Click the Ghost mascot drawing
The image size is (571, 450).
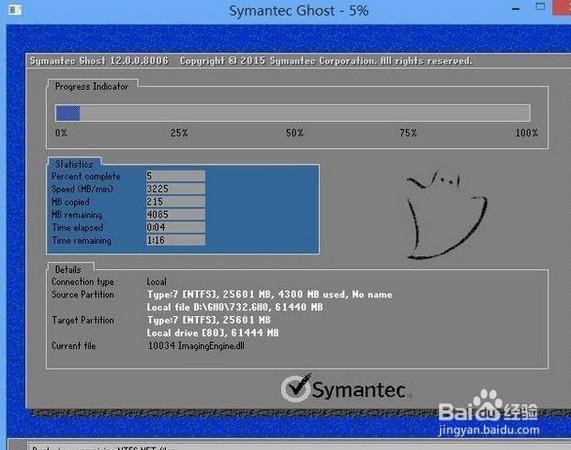446,214
